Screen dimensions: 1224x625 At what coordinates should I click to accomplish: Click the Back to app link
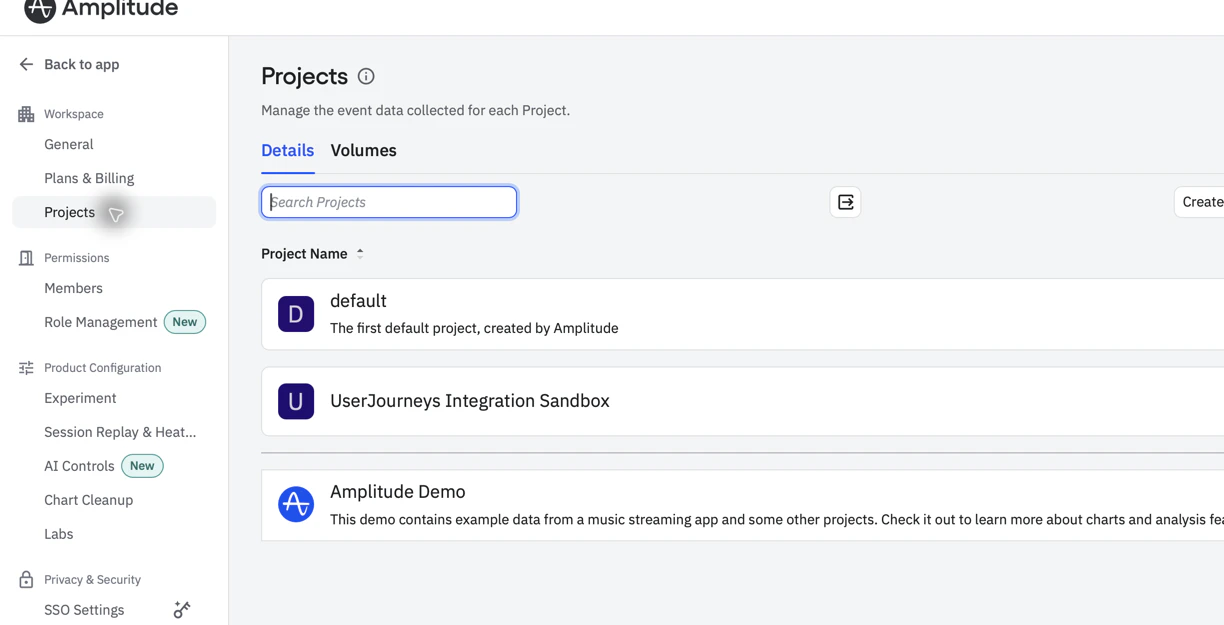point(81,64)
